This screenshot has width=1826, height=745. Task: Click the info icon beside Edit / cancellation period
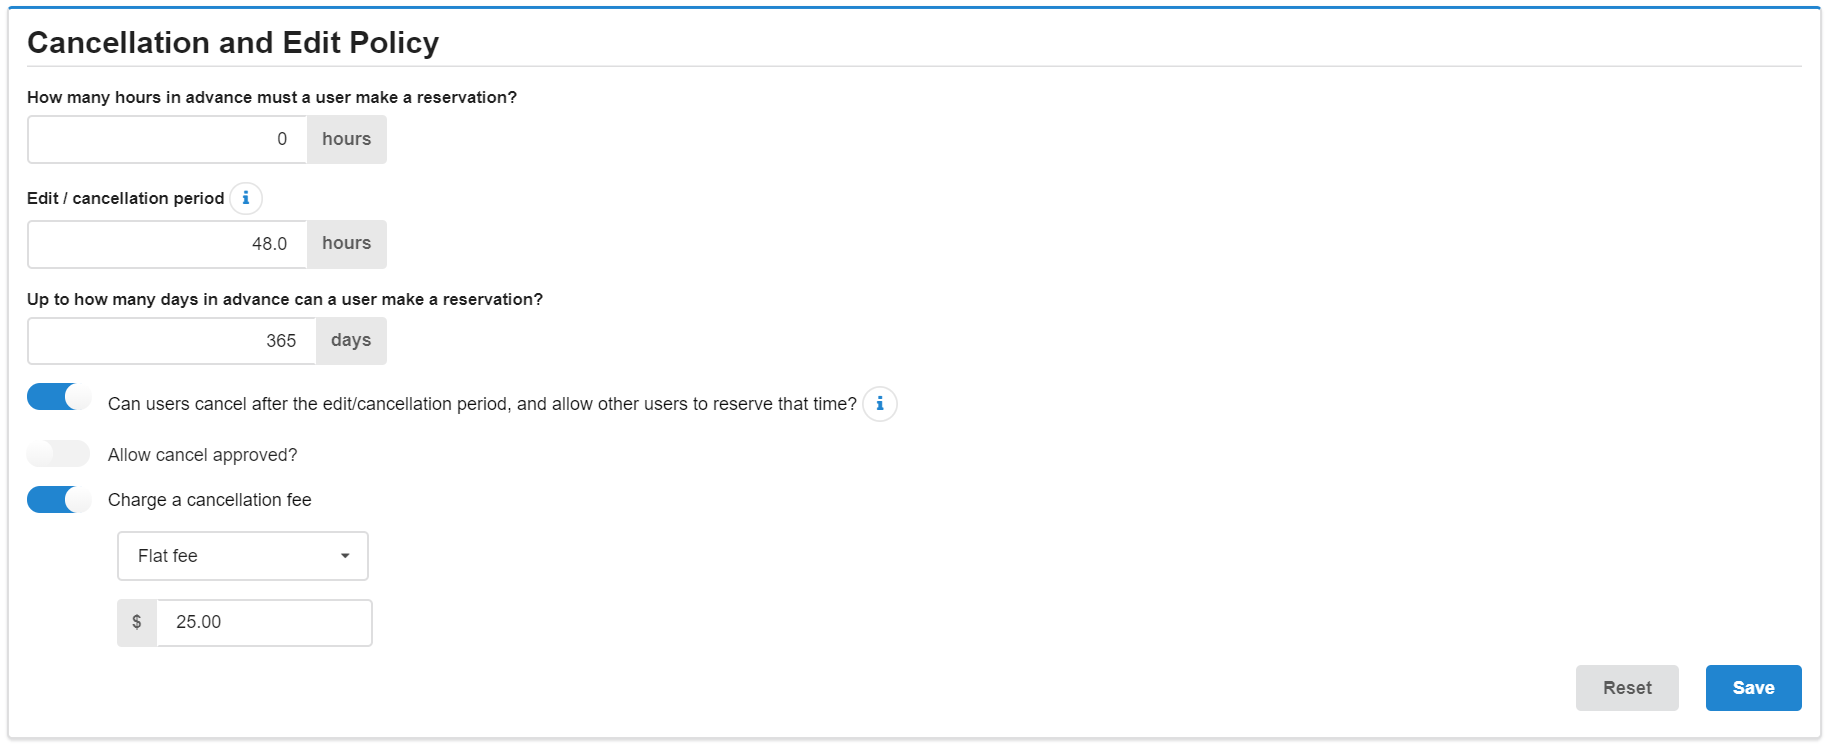(246, 198)
